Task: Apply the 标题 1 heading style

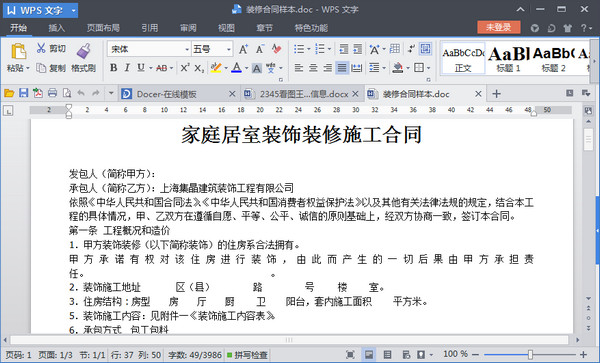Action: point(508,59)
